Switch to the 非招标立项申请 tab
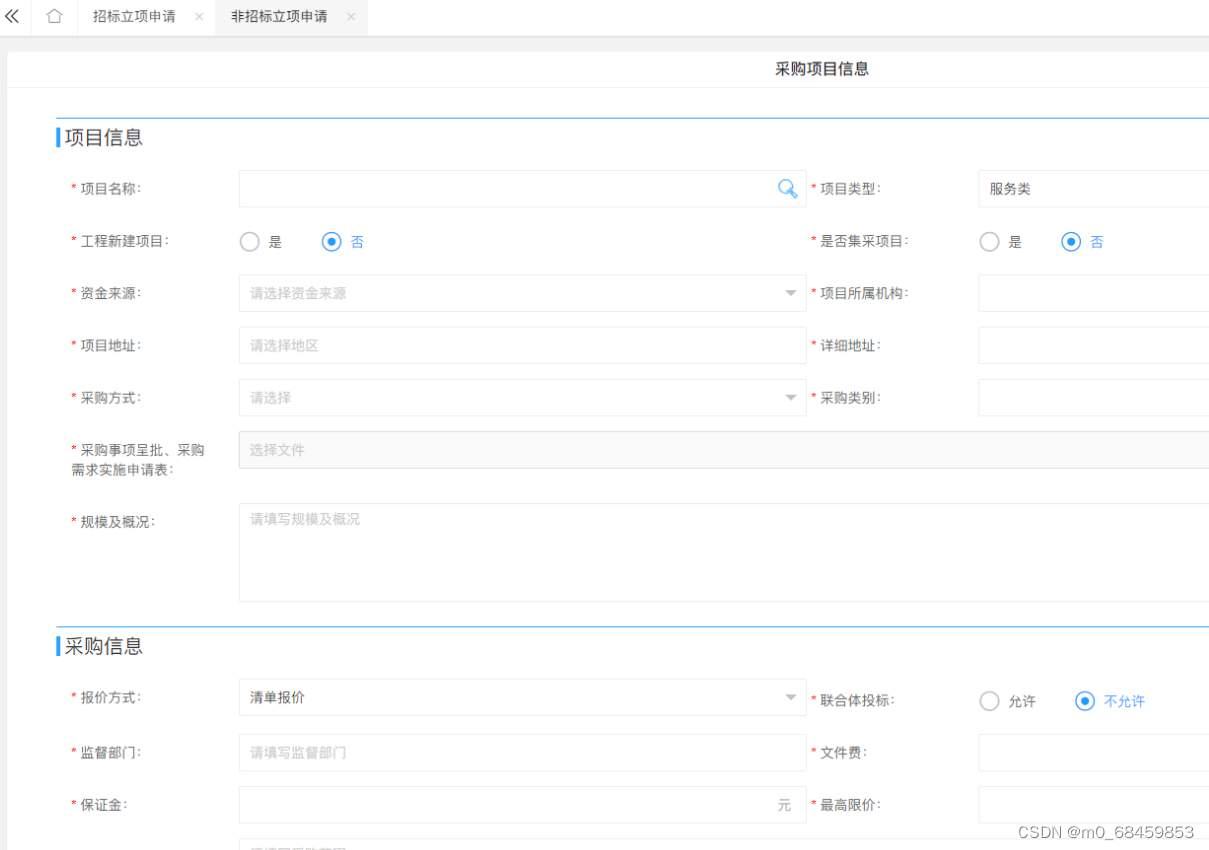1209x850 pixels. pyautogui.click(x=283, y=17)
